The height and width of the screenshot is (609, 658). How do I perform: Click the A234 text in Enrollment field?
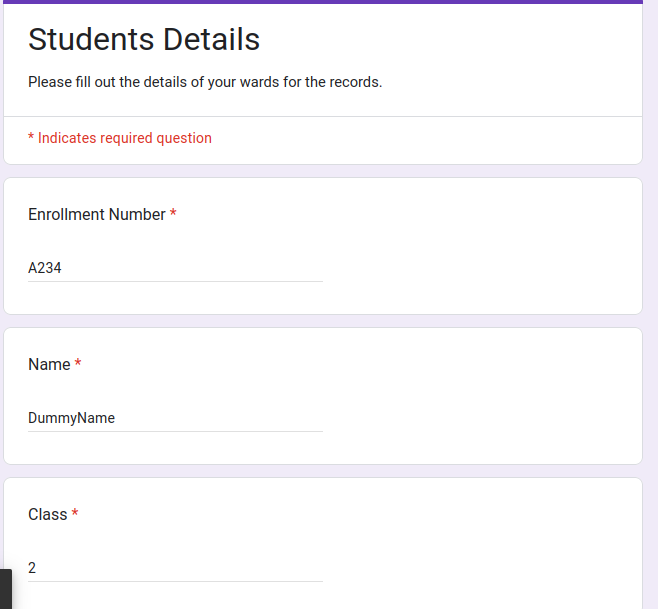[45, 268]
